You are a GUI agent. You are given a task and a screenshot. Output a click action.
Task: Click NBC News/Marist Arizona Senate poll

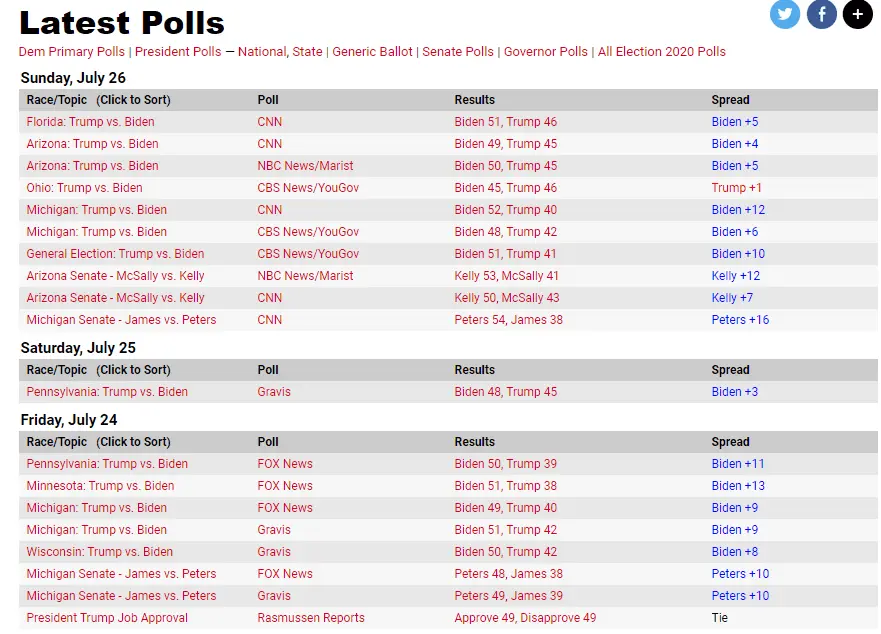pos(305,276)
